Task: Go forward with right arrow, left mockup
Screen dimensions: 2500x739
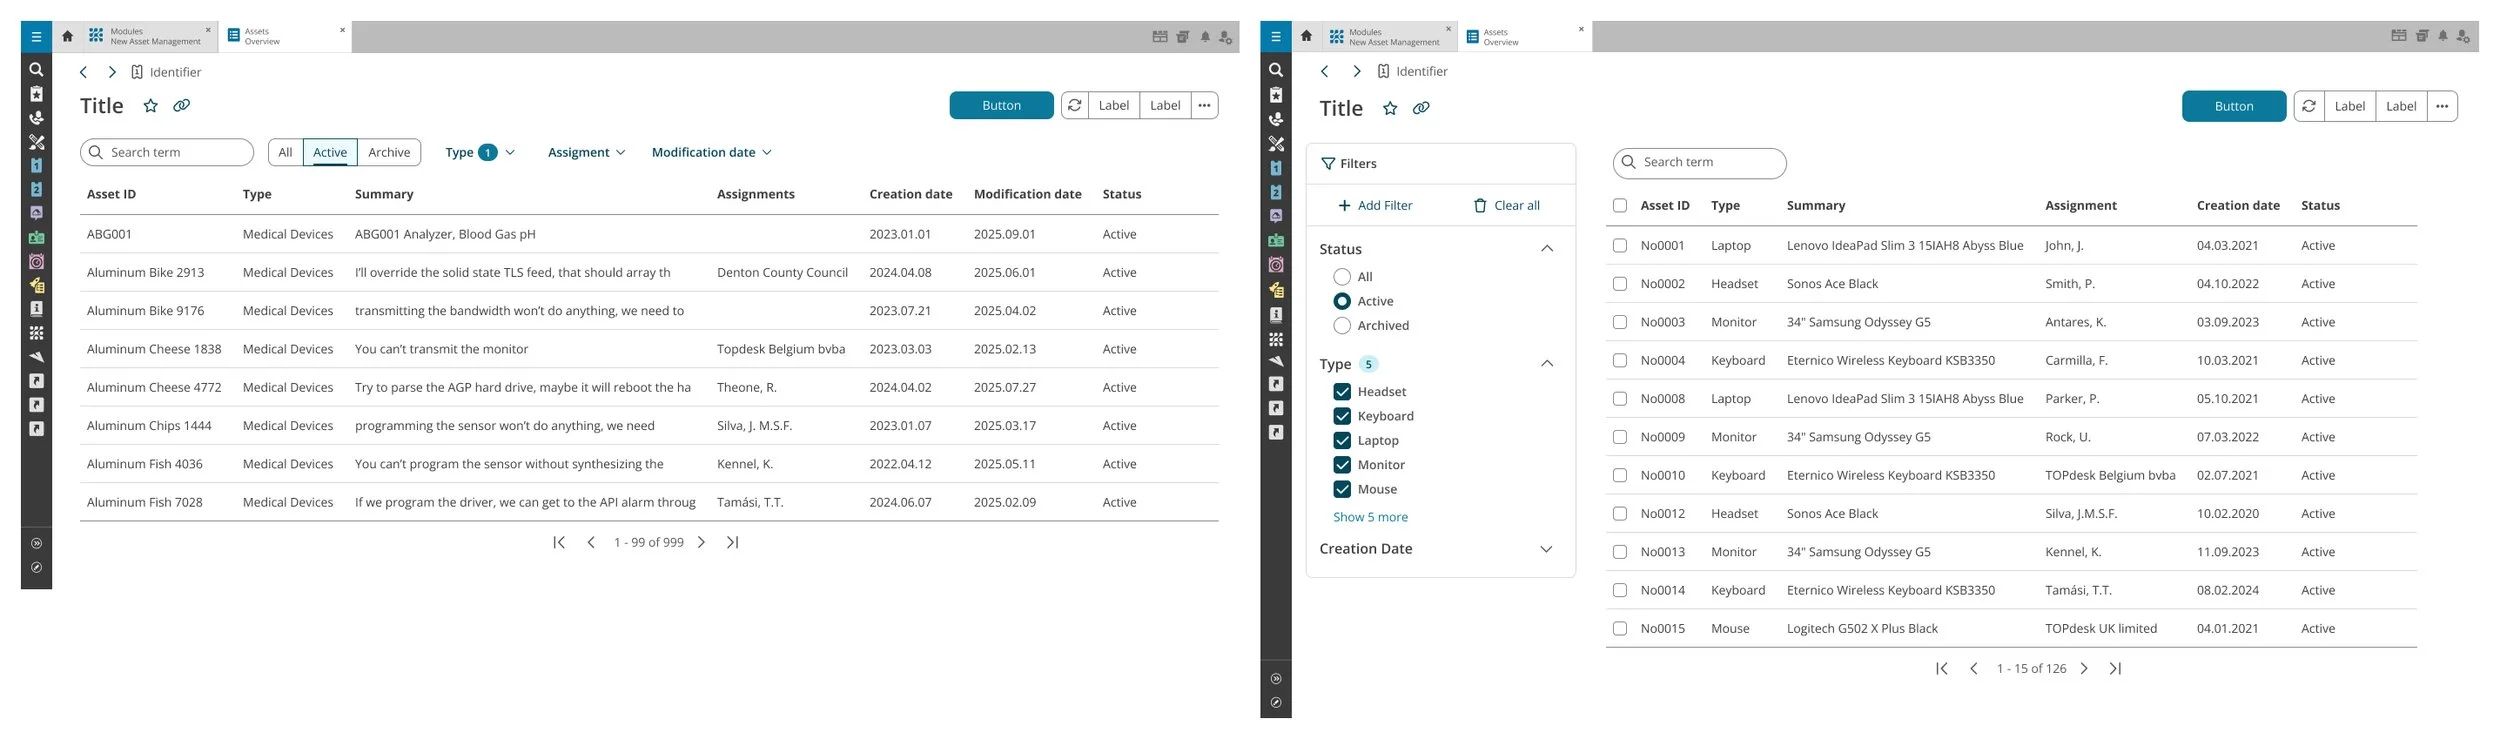Action: click(x=112, y=72)
